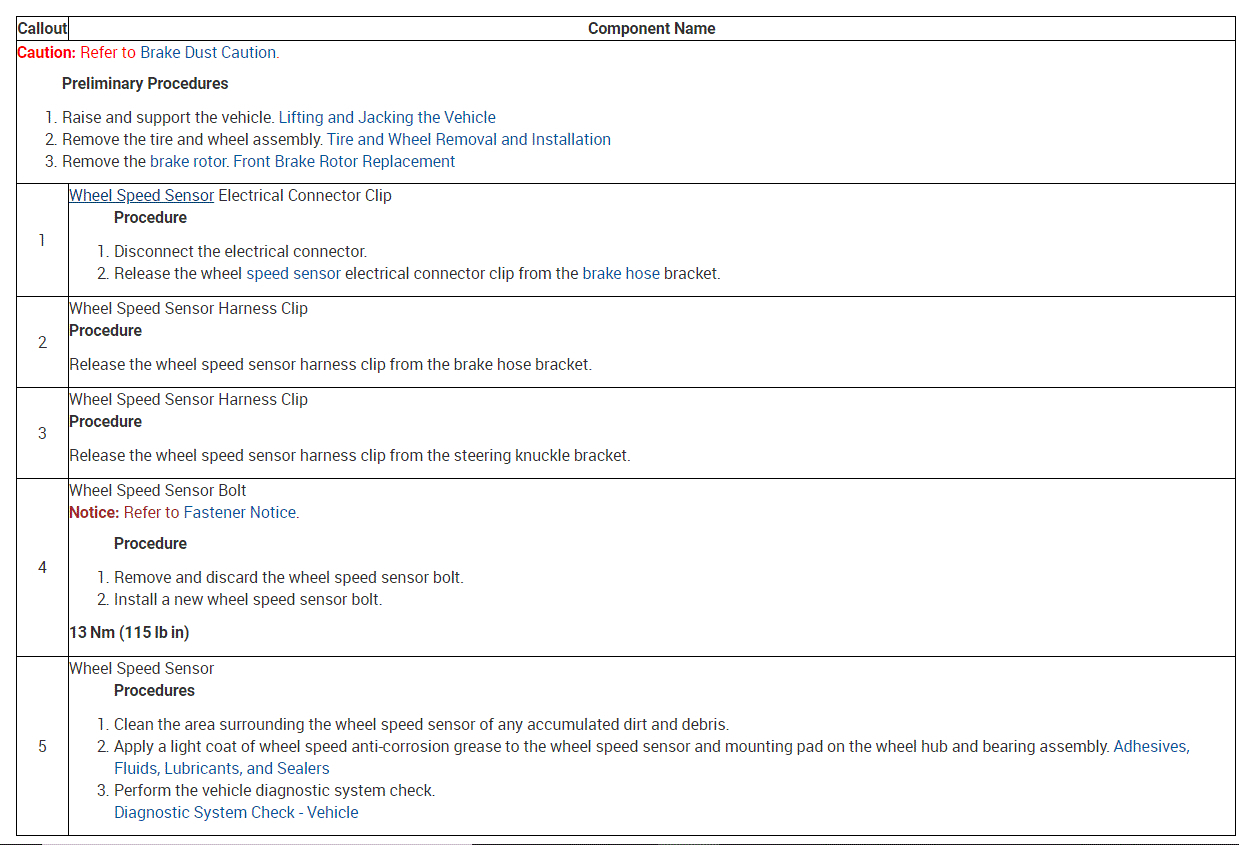Click callout number 3 cell
Screen dimensions: 1239x845
click(x=42, y=433)
